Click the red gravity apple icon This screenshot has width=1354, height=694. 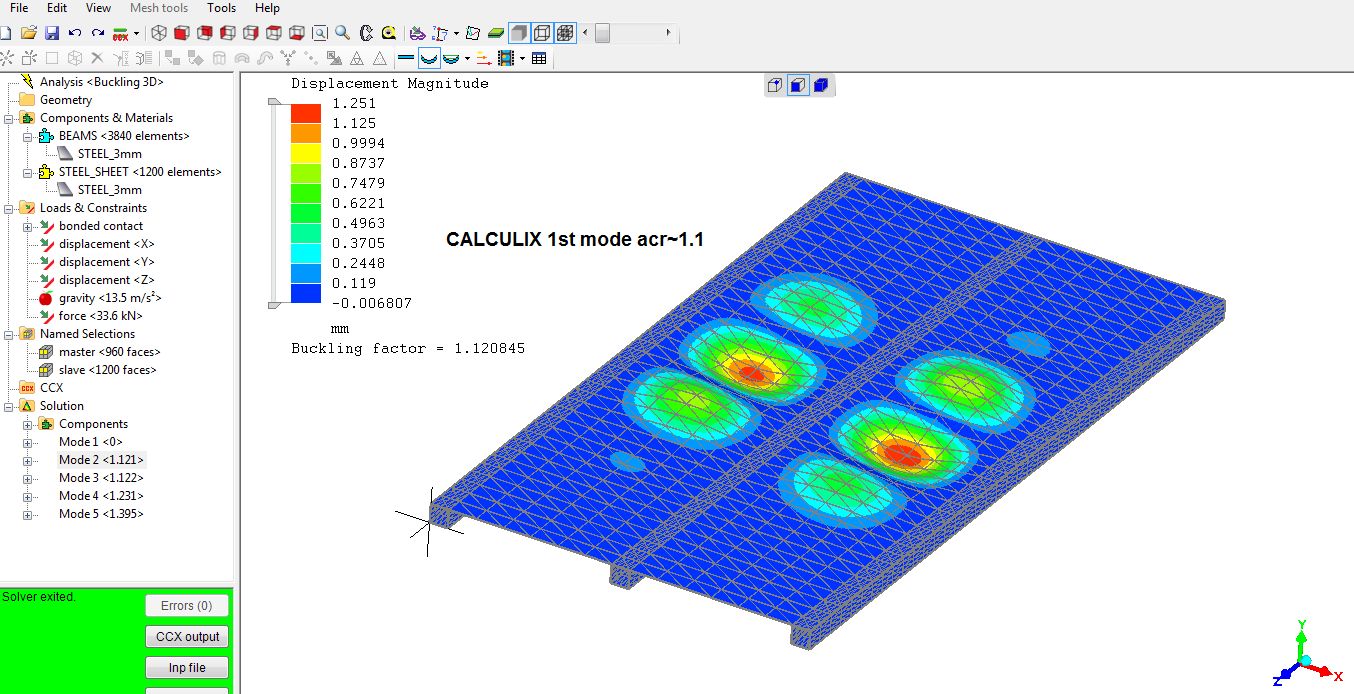tap(46, 298)
